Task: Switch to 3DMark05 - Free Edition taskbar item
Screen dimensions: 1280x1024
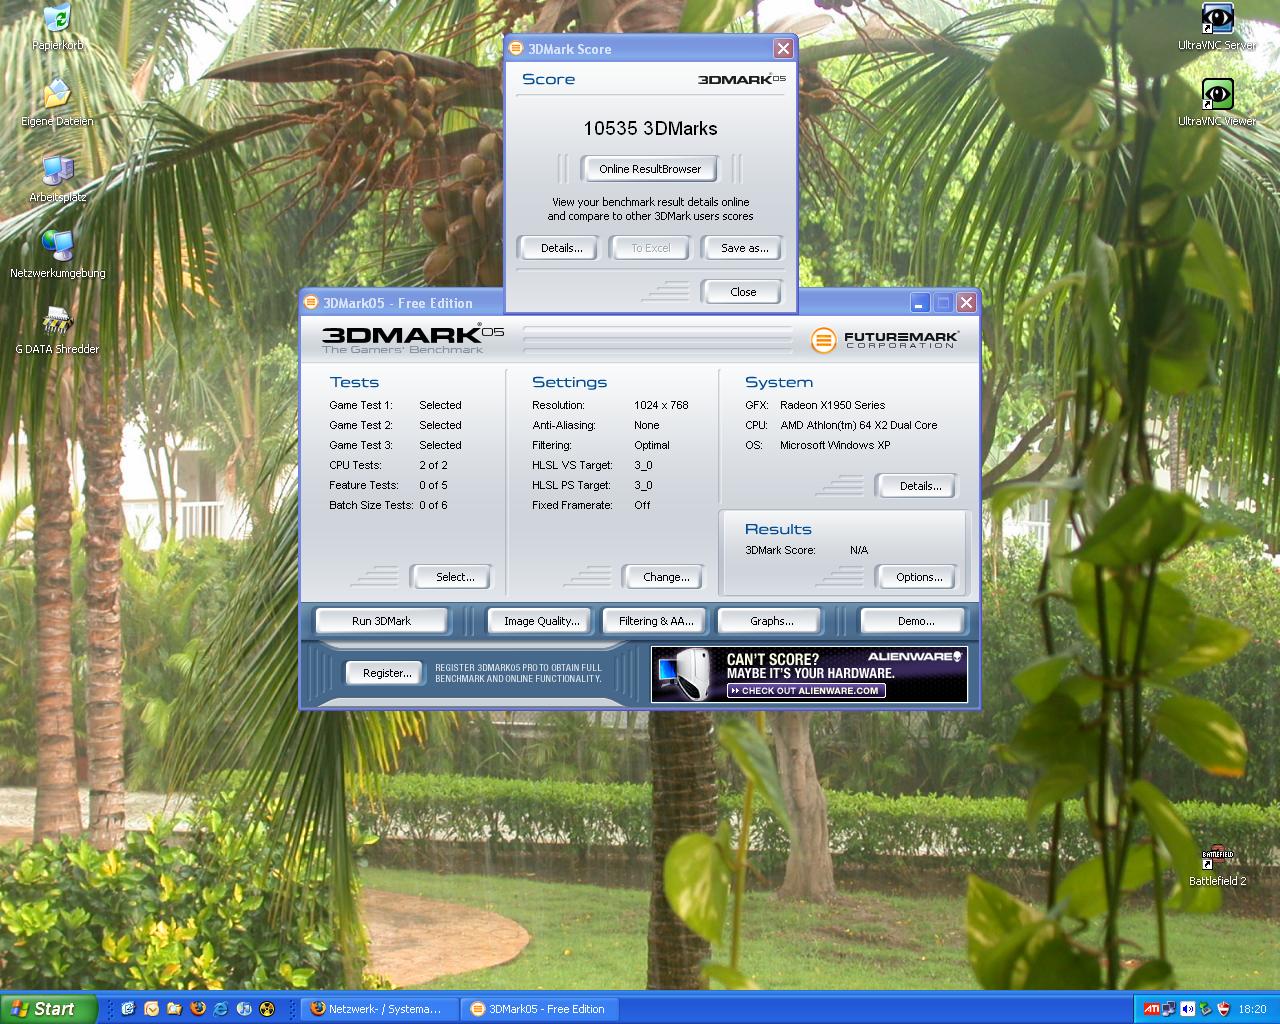Action: pos(540,1009)
